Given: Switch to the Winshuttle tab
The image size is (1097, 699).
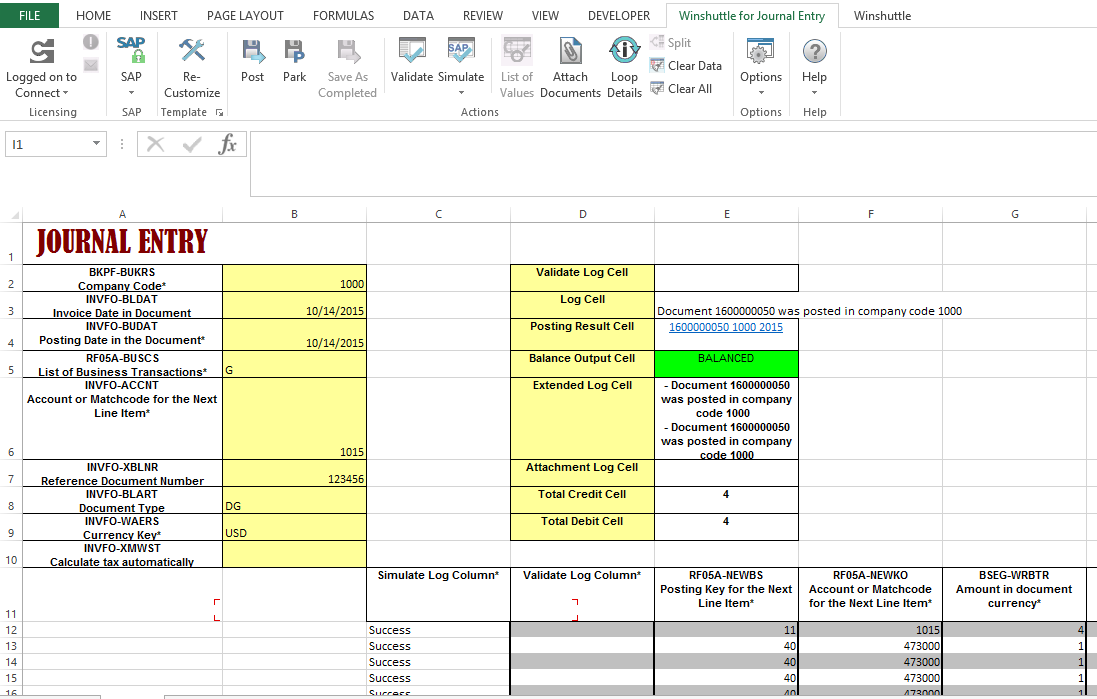Looking at the screenshot, I should click(x=882, y=15).
